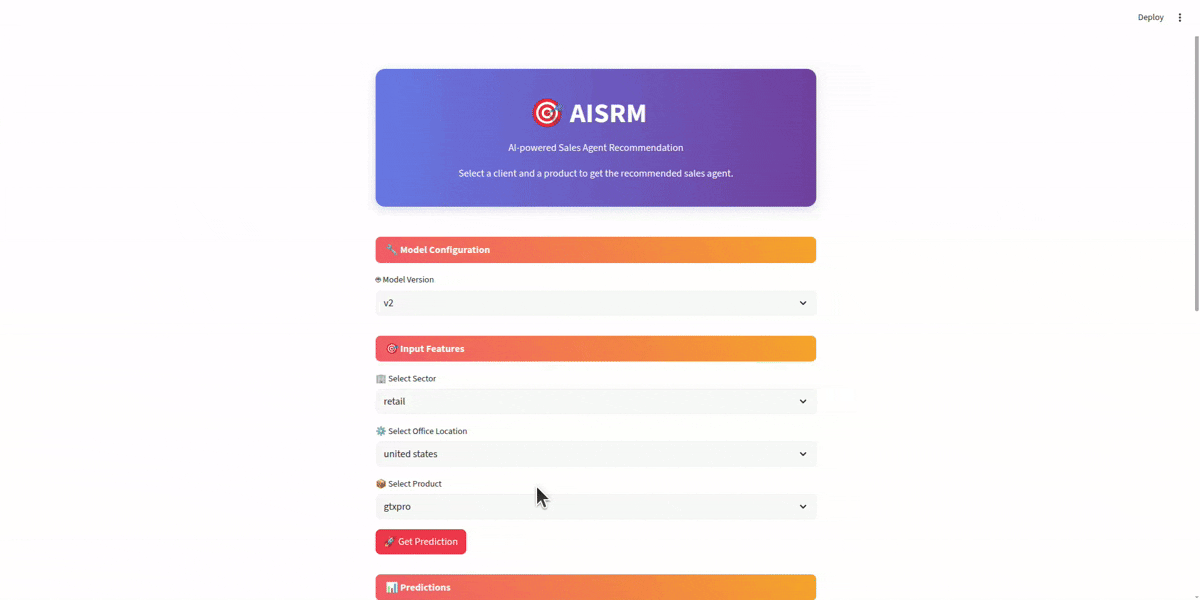Click the globe icon next to Select Office Location
This screenshot has width=1200, height=600.
(379, 430)
